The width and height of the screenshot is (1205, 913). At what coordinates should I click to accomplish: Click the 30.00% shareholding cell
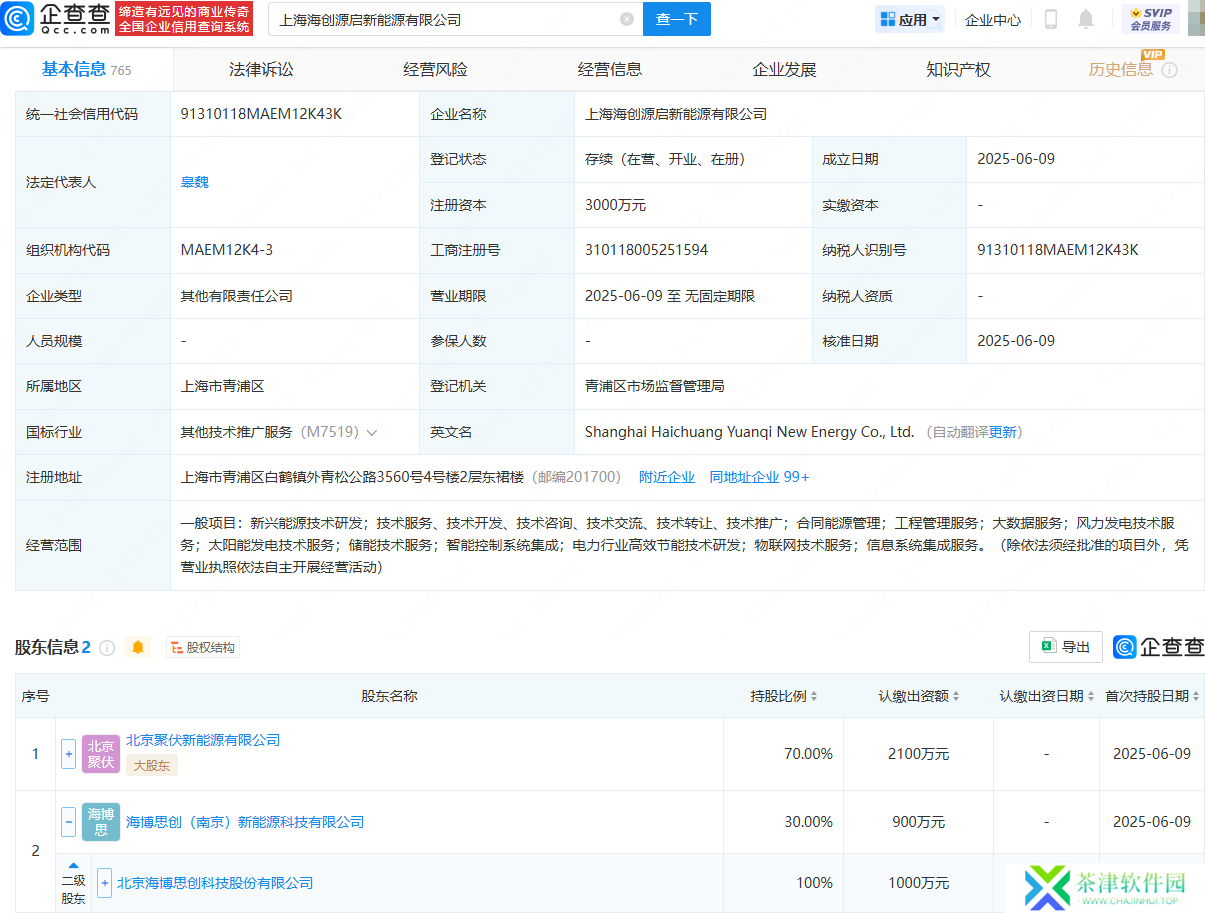(808, 822)
